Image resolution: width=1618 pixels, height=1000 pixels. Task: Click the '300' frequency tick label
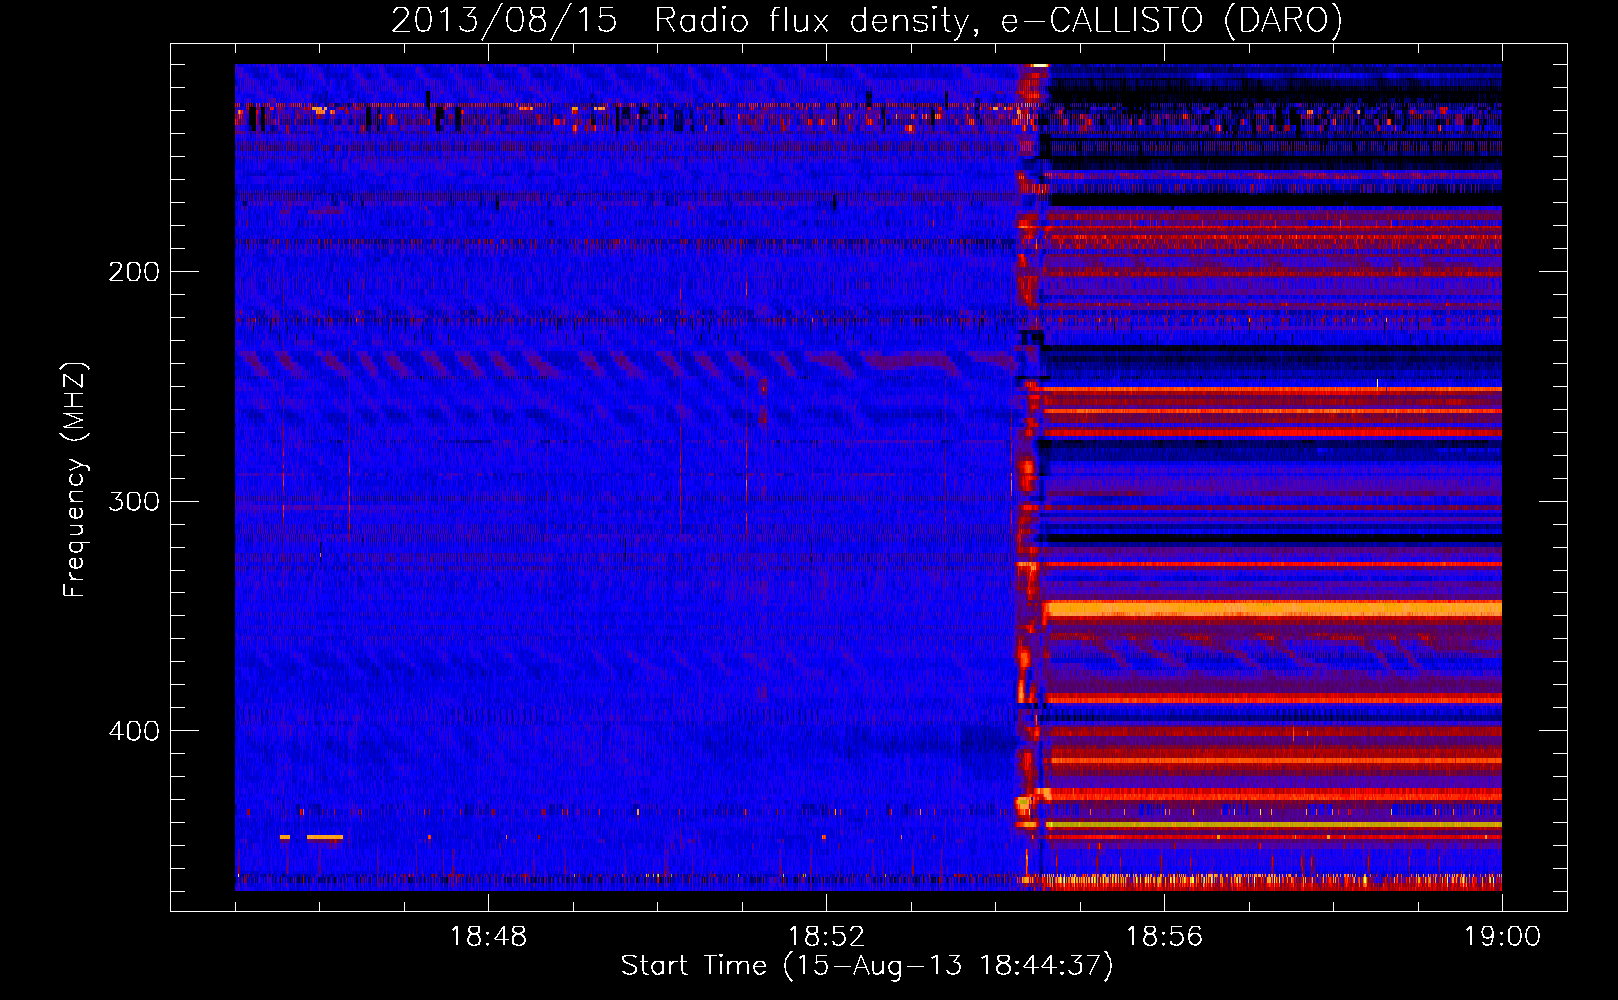coord(134,501)
